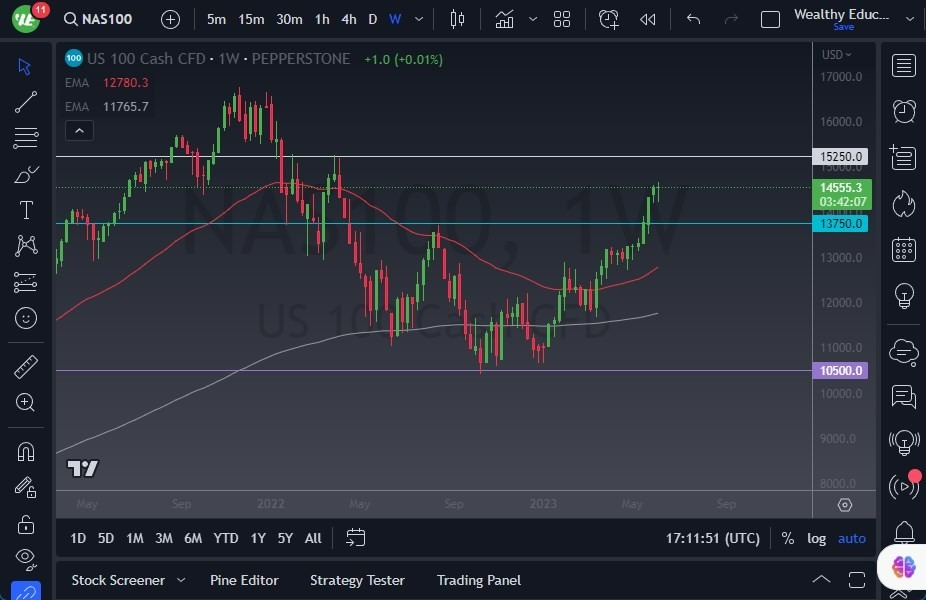Toggle visibility of all drawings

(25, 559)
